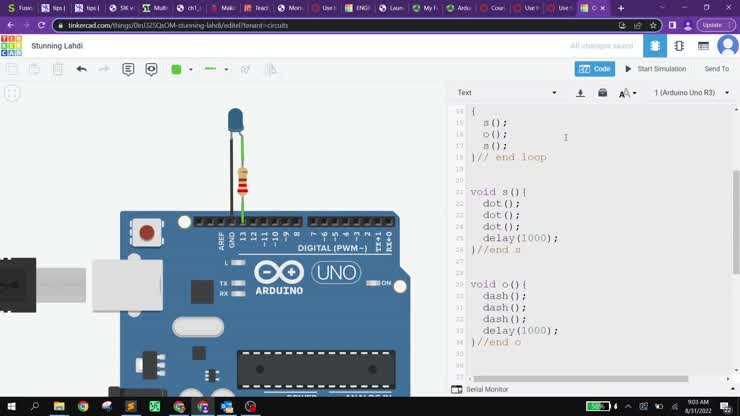This screenshot has width=740, height=416.
Task: Open the wire type dropdown arrow
Action: 226,69
